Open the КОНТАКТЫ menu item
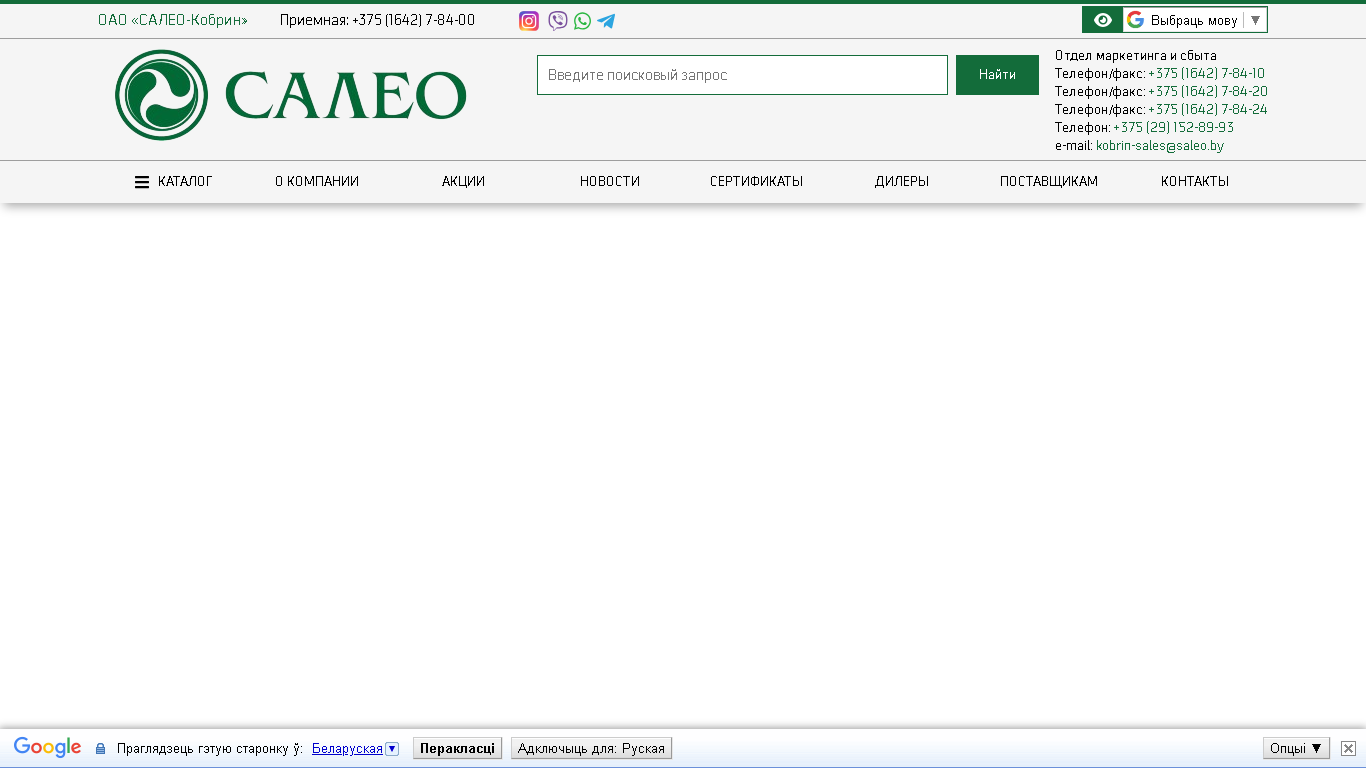The image size is (1366, 768). pyautogui.click(x=1195, y=182)
